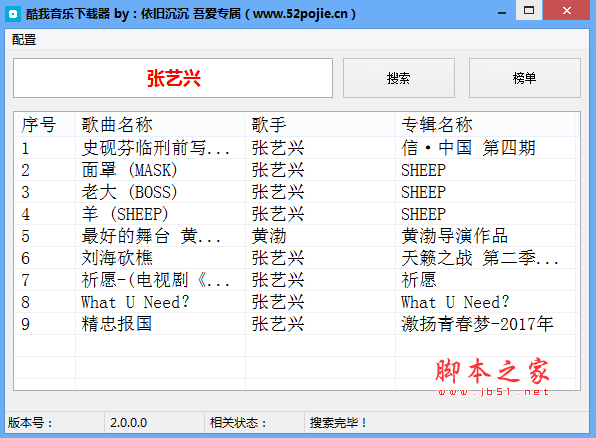Screen dimensions: 596x438
Task: Sort by the 歌曲名称 column header
Action: [160, 125]
